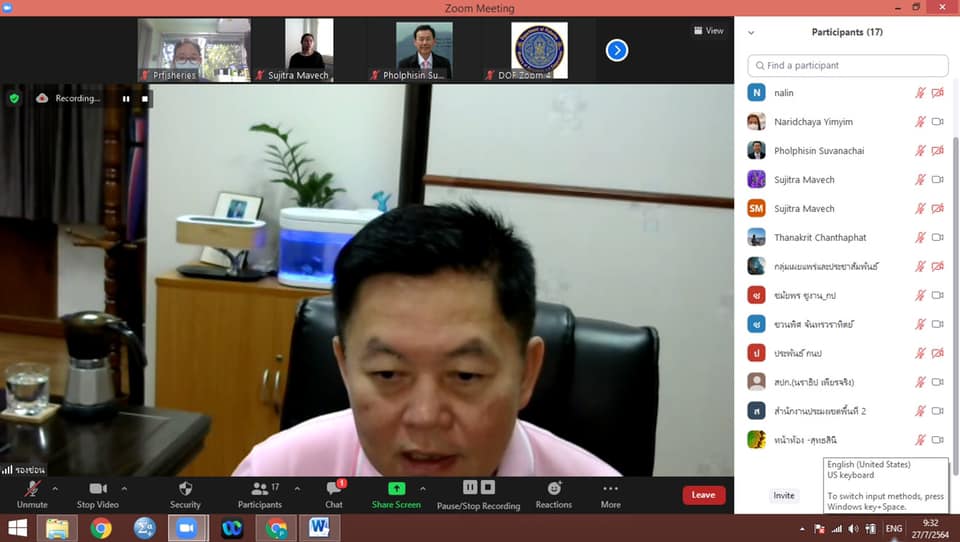
Task: Pause recording from top-left indicator
Action: [x=126, y=99]
